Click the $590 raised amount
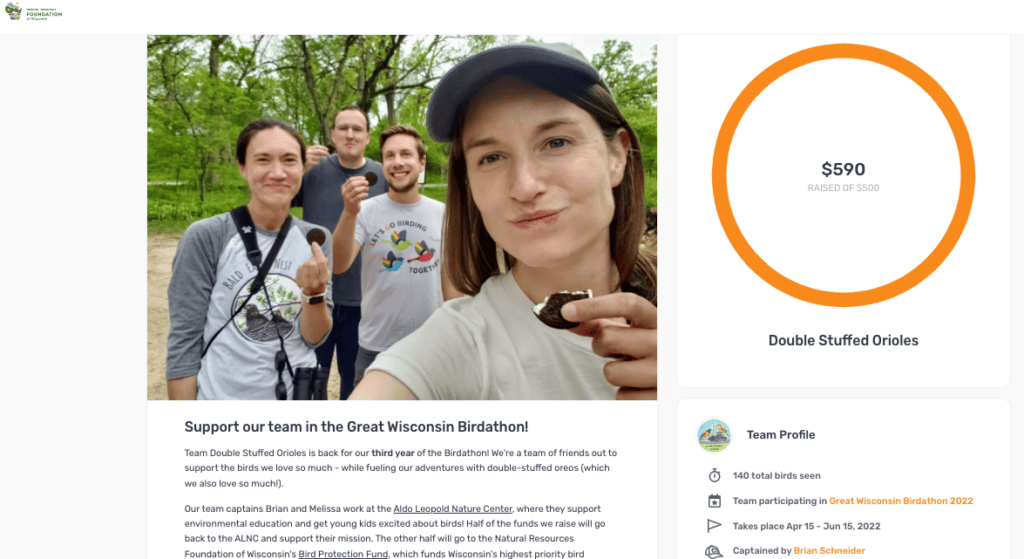This screenshot has width=1024, height=559. pos(843,169)
